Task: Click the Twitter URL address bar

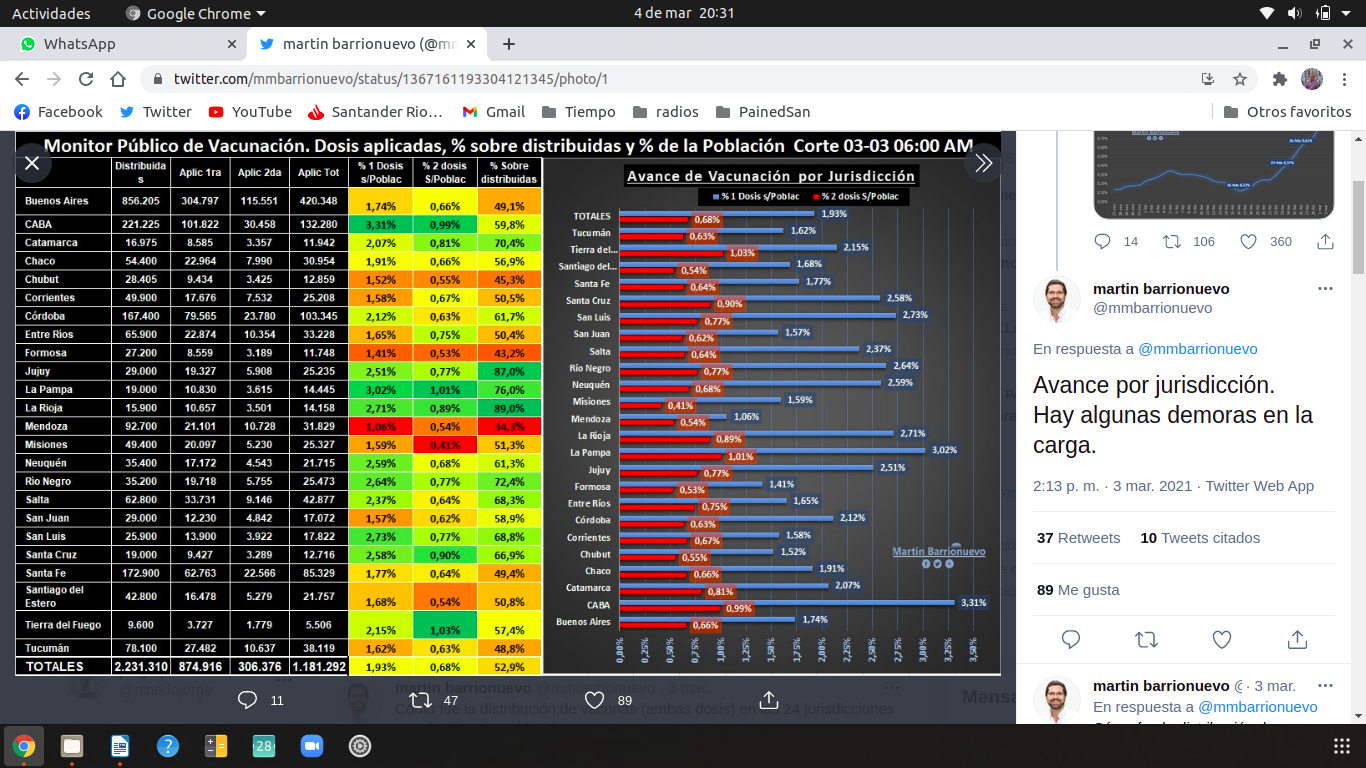Action: (600, 79)
